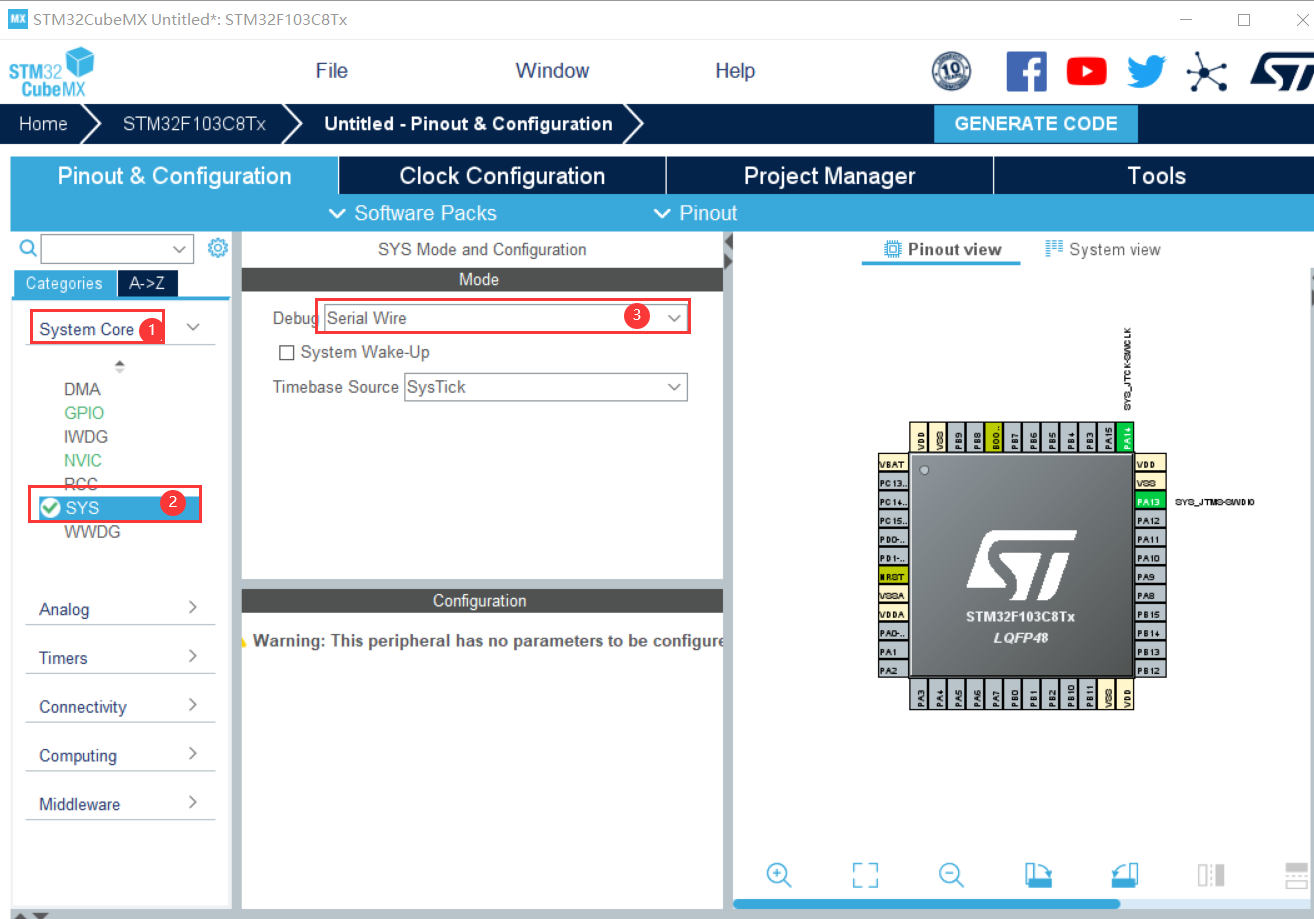
Task: Switch to the Tools tab
Action: click(x=1156, y=176)
